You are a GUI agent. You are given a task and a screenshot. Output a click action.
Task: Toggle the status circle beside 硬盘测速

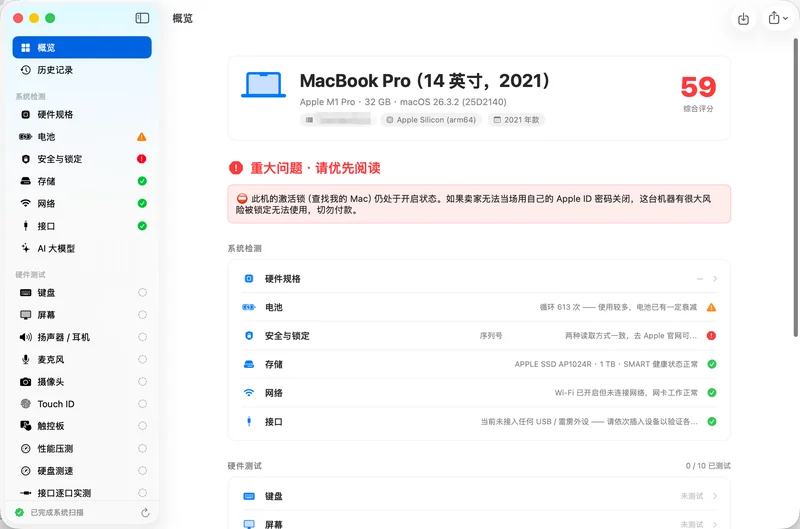142,471
